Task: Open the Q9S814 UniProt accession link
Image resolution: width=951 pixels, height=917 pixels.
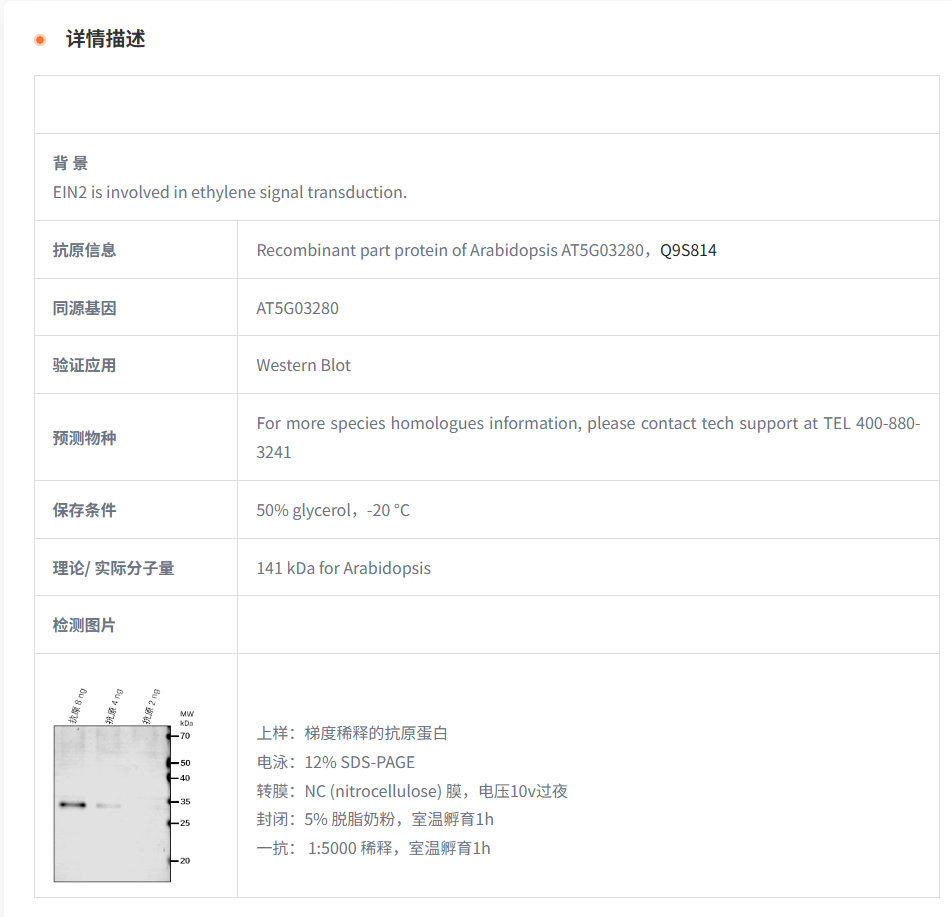Action: tap(688, 250)
